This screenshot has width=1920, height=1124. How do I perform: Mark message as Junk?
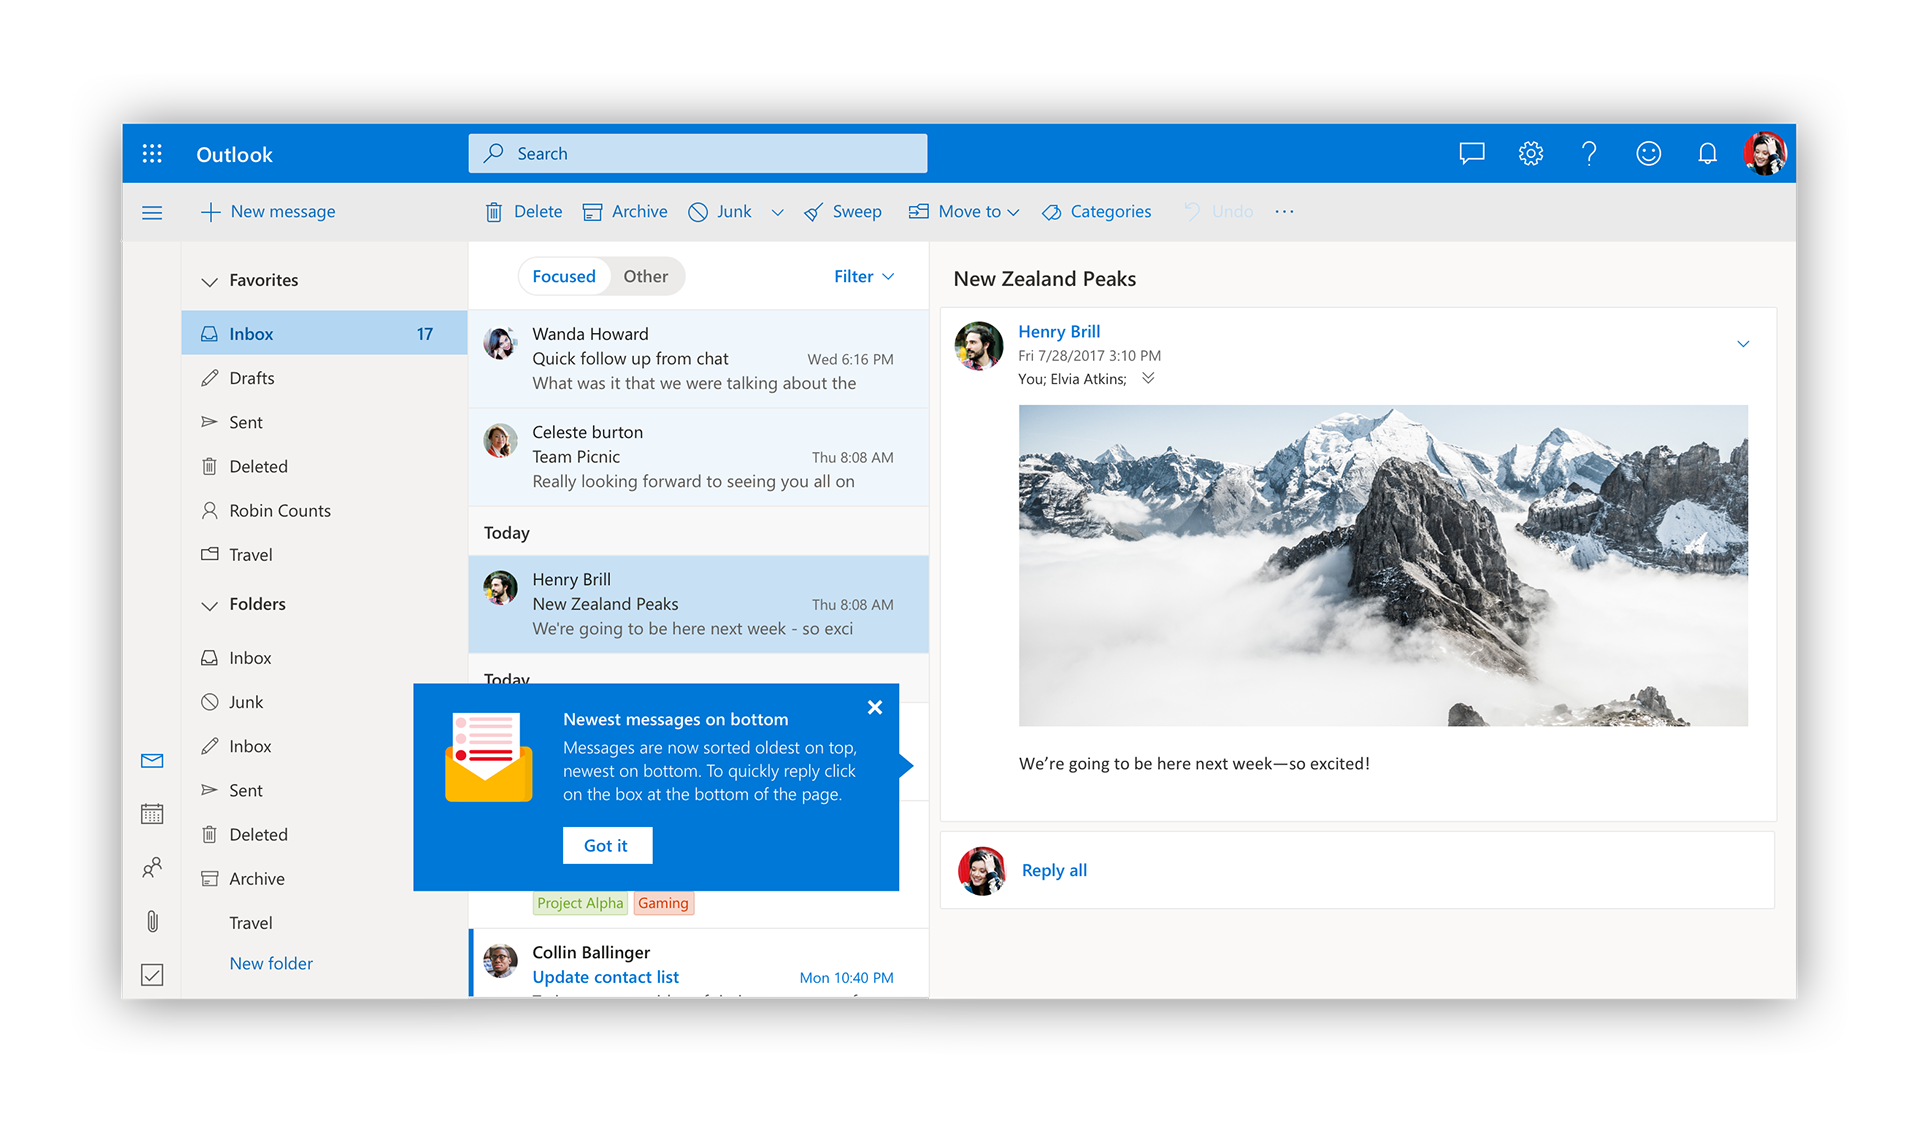point(720,212)
